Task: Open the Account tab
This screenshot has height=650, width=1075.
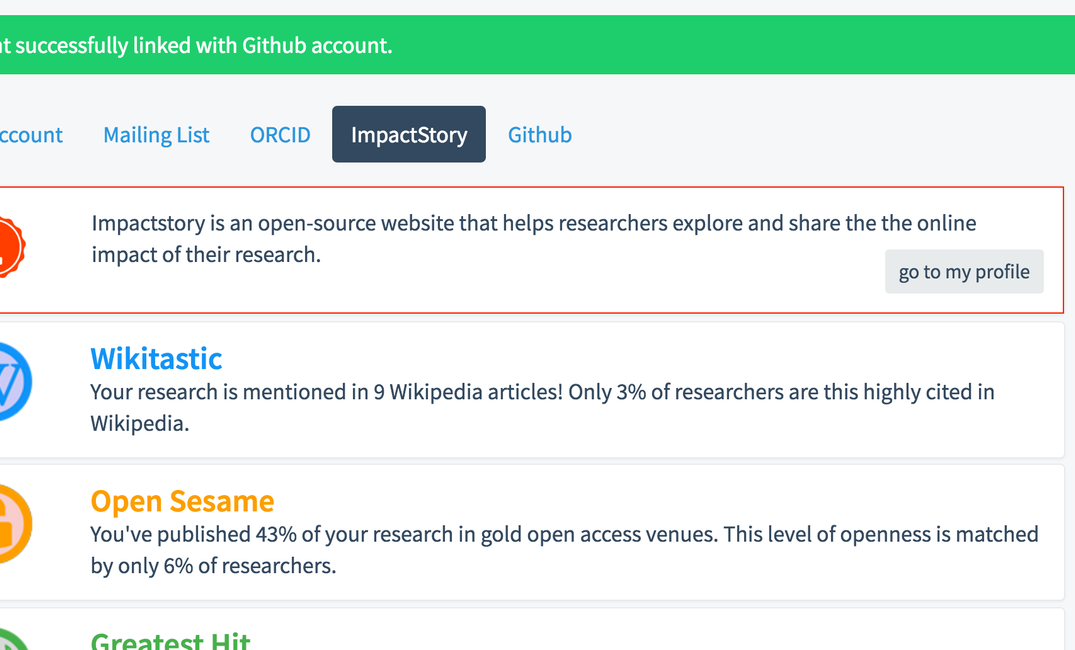Action: pyautogui.click(x=30, y=135)
